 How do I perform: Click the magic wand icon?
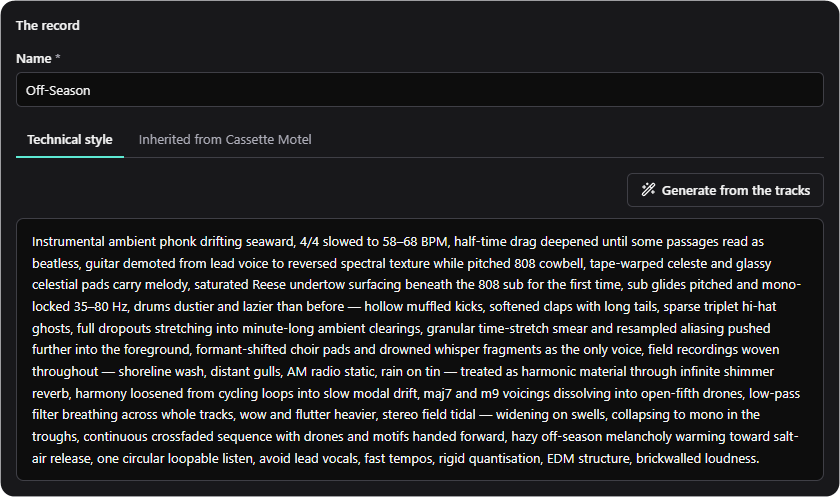648,190
